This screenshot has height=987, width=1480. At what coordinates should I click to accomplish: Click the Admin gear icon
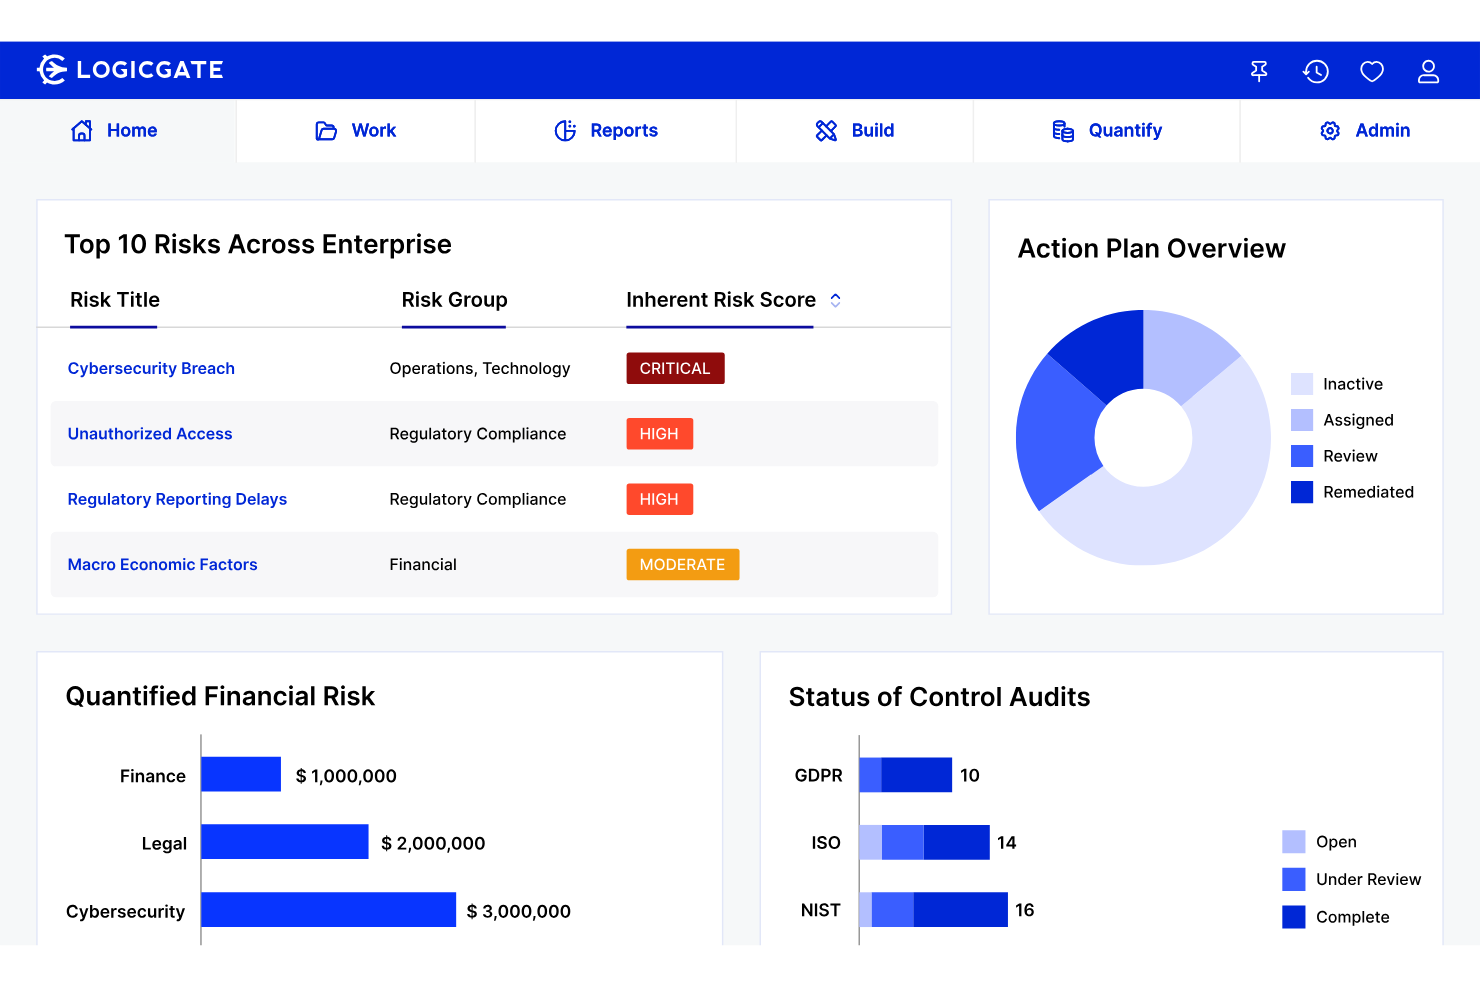tap(1330, 131)
